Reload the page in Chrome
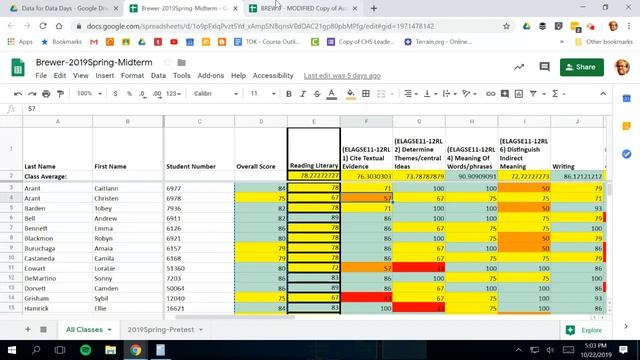640x360 pixels. click(43, 26)
